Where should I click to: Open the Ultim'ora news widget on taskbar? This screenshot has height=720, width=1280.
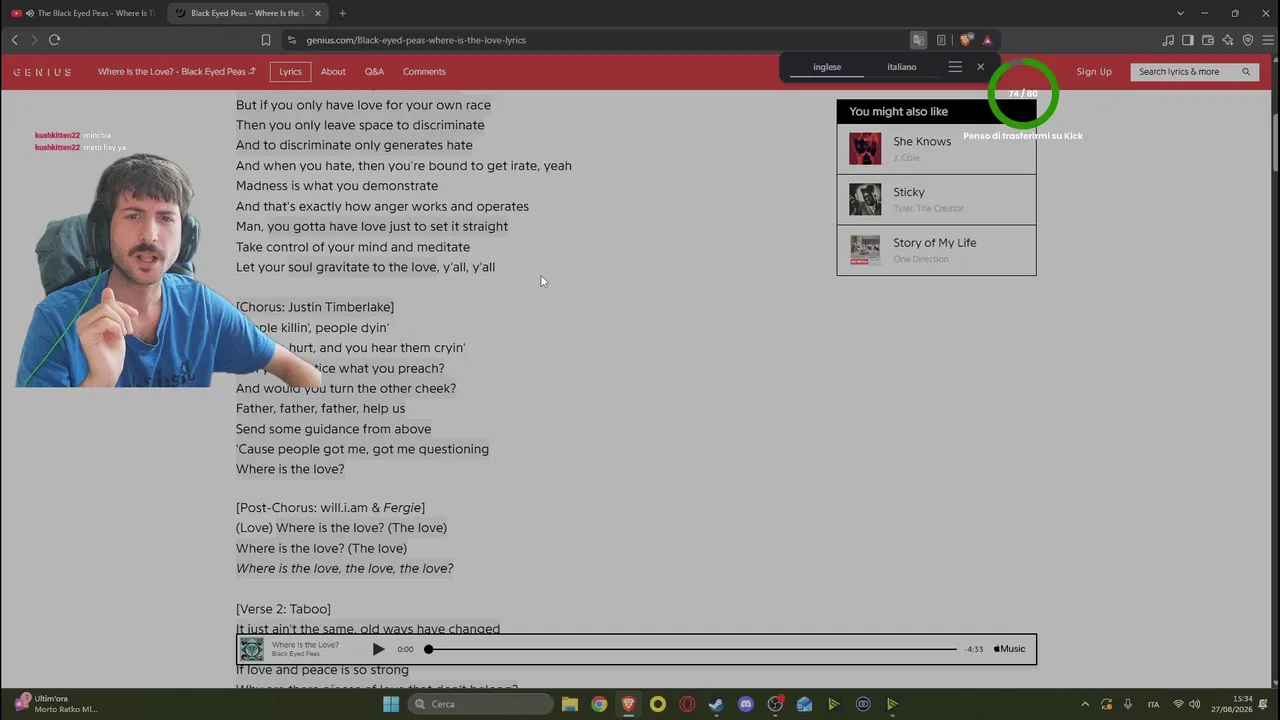point(57,704)
